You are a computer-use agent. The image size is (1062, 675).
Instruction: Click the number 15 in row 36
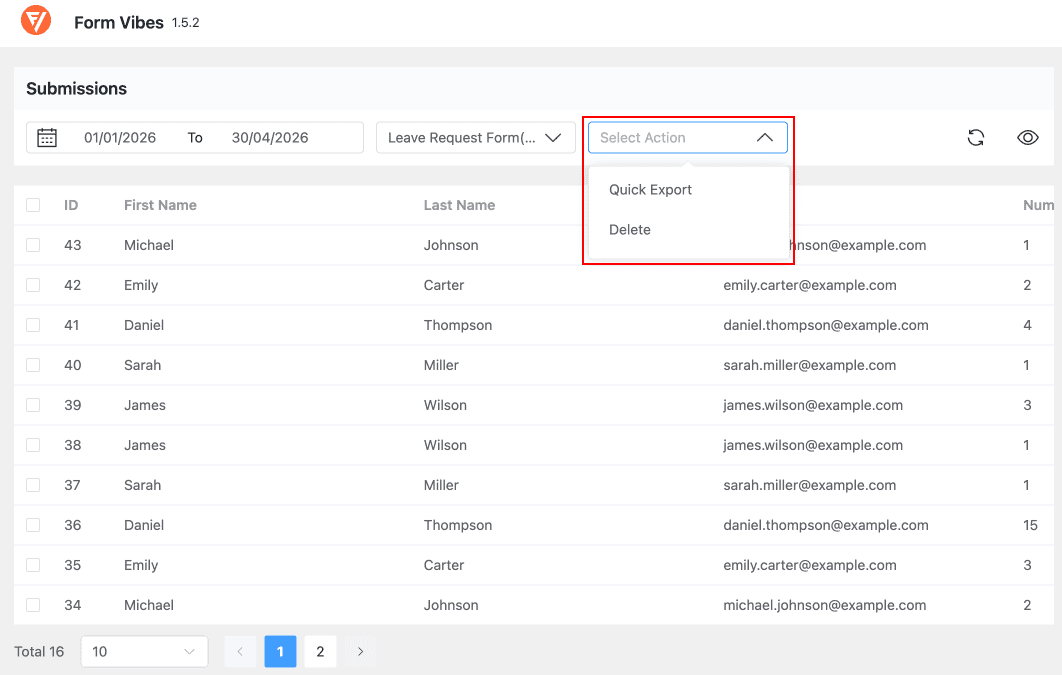[1030, 525]
